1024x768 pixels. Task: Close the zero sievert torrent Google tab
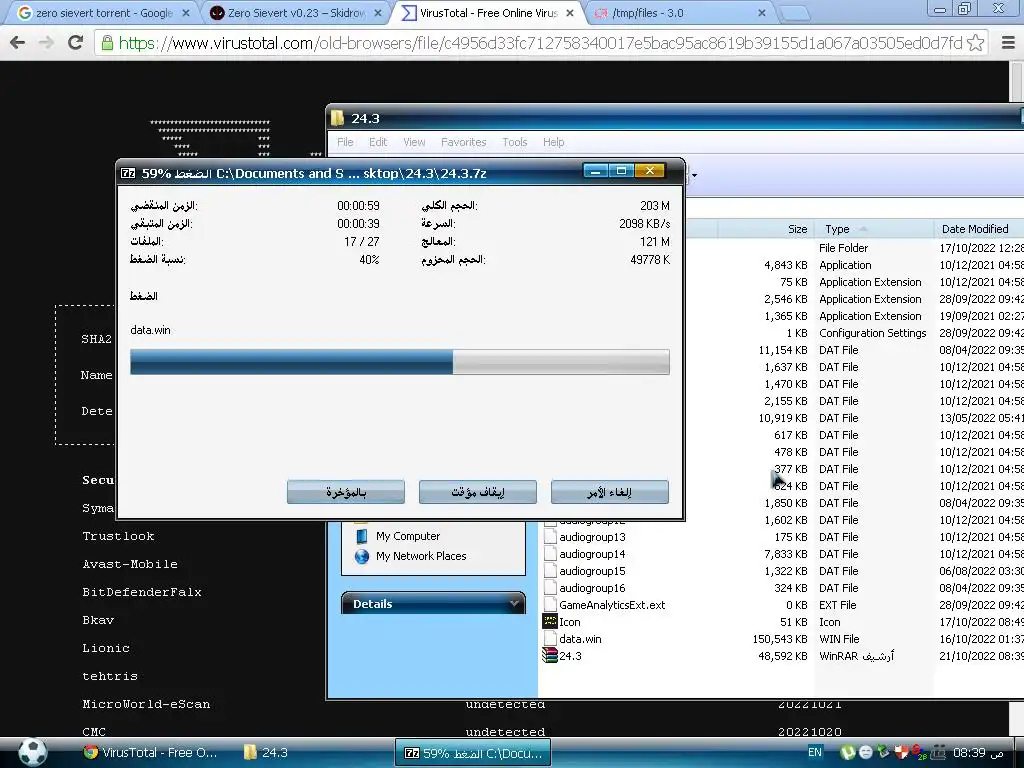[x=186, y=13]
